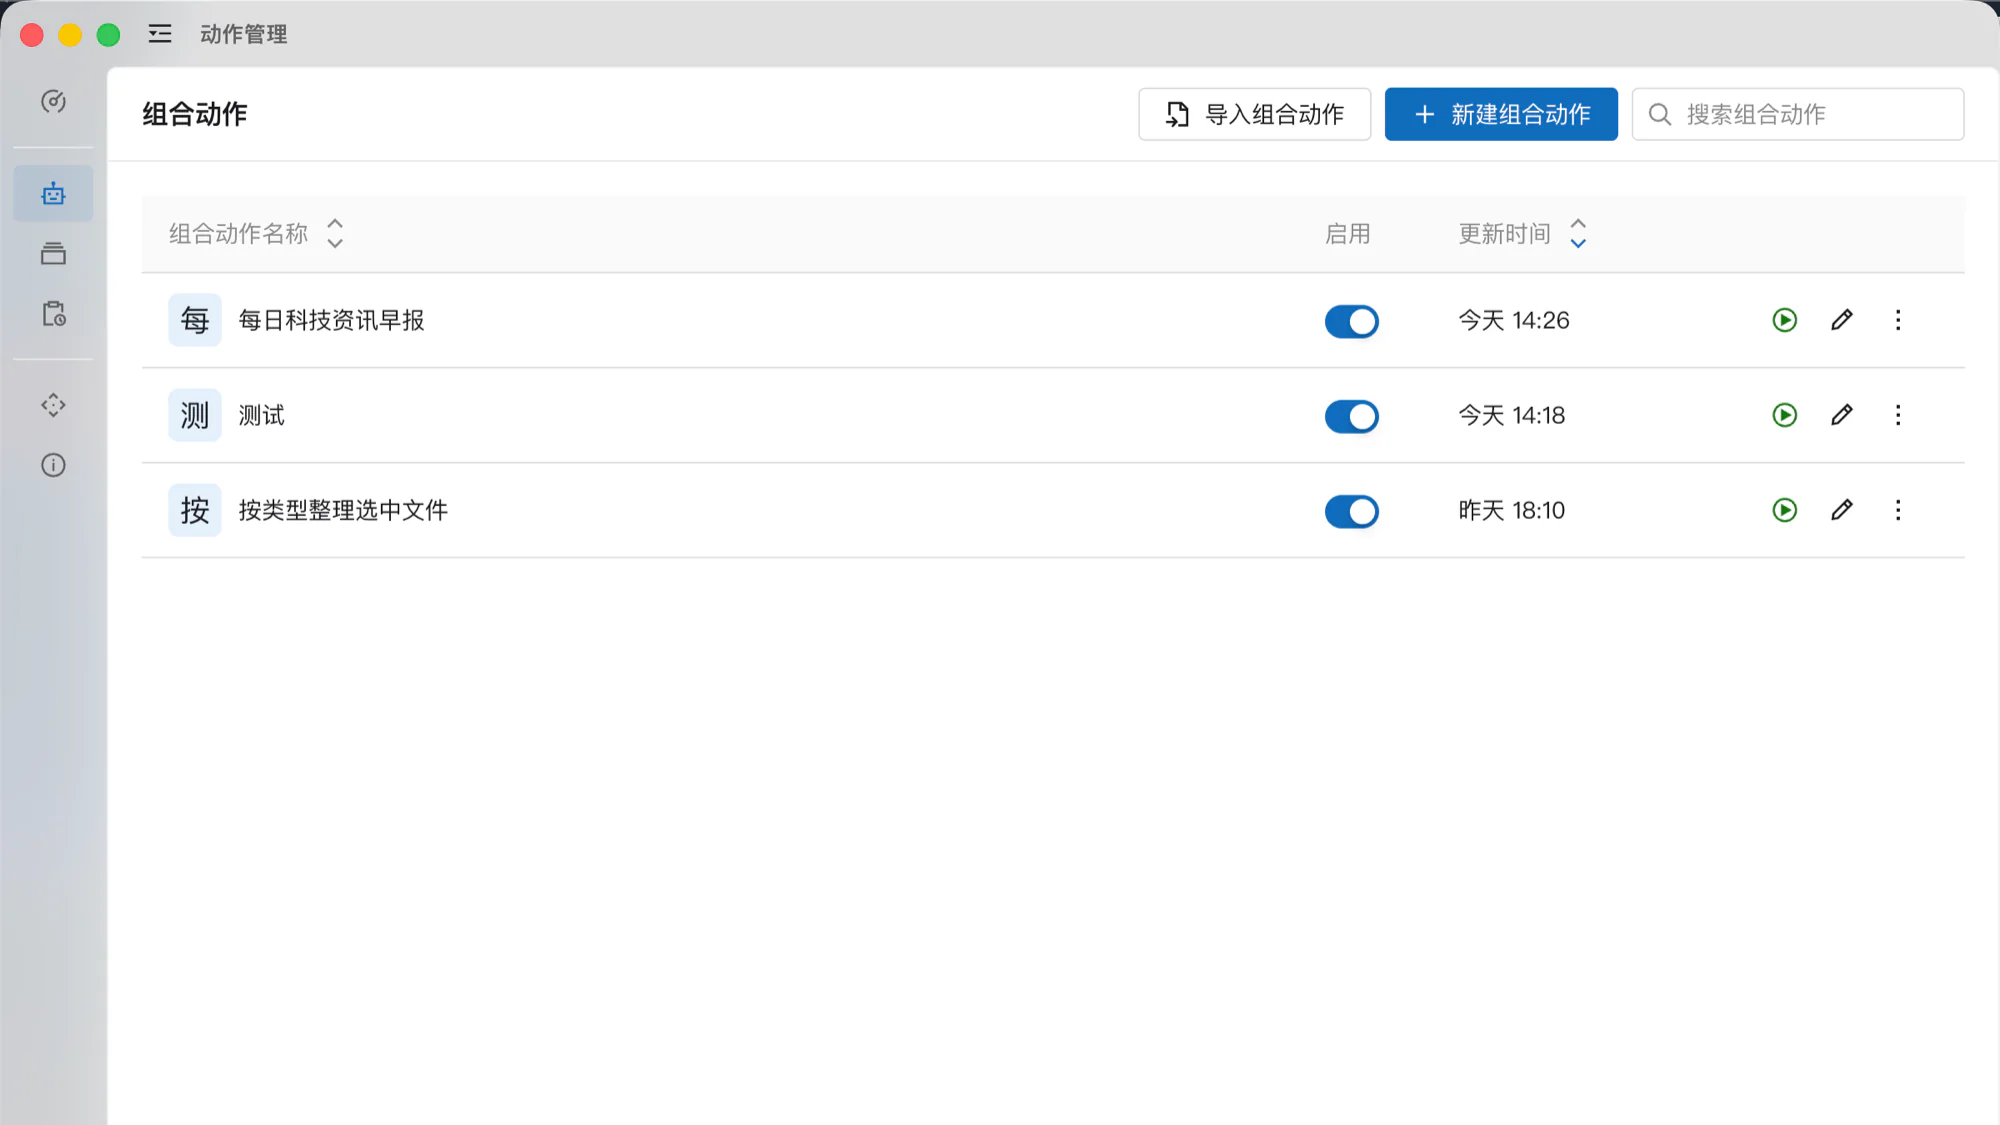Open the dashboard gauge icon in sidebar

coord(53,101)
